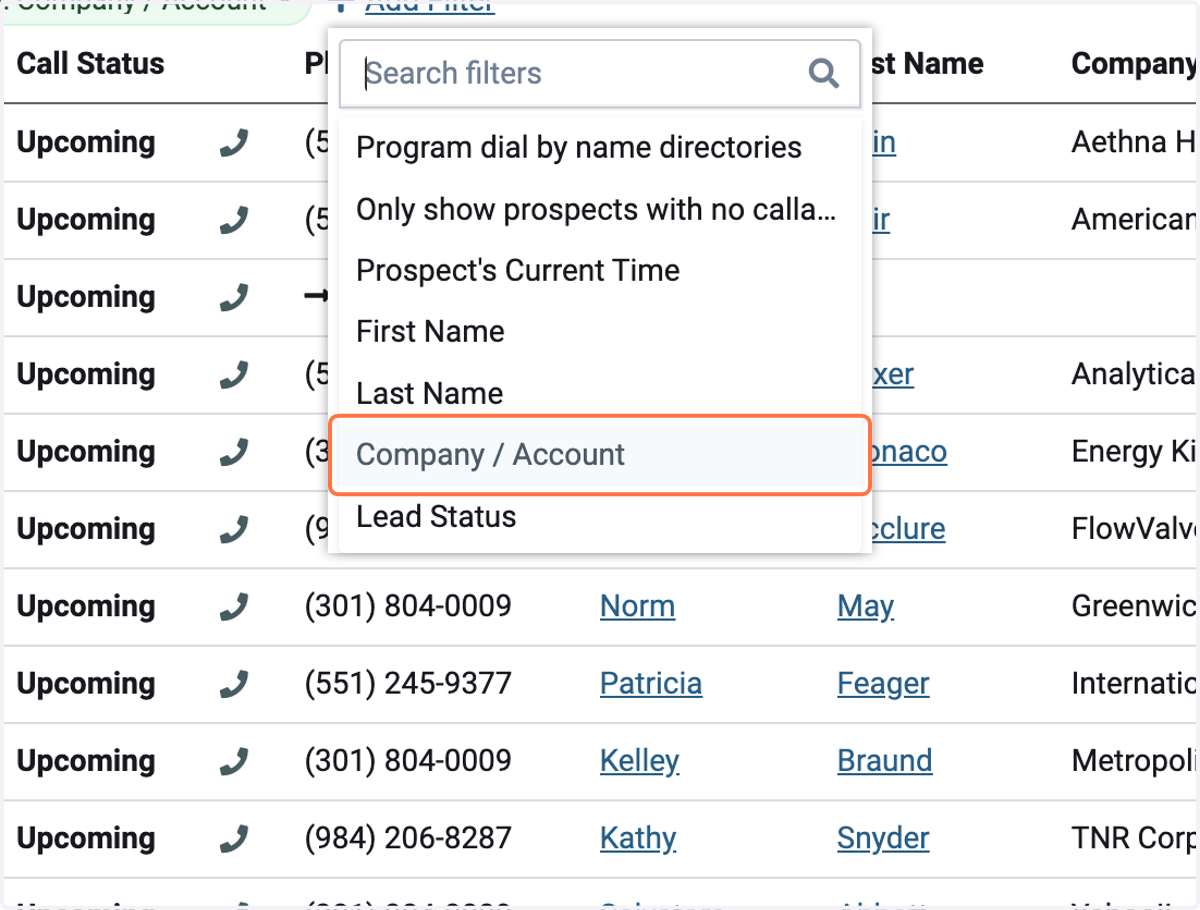Click phone icon in American row
Viewport: 1200px width, 910px height.
tap(233, 221)
